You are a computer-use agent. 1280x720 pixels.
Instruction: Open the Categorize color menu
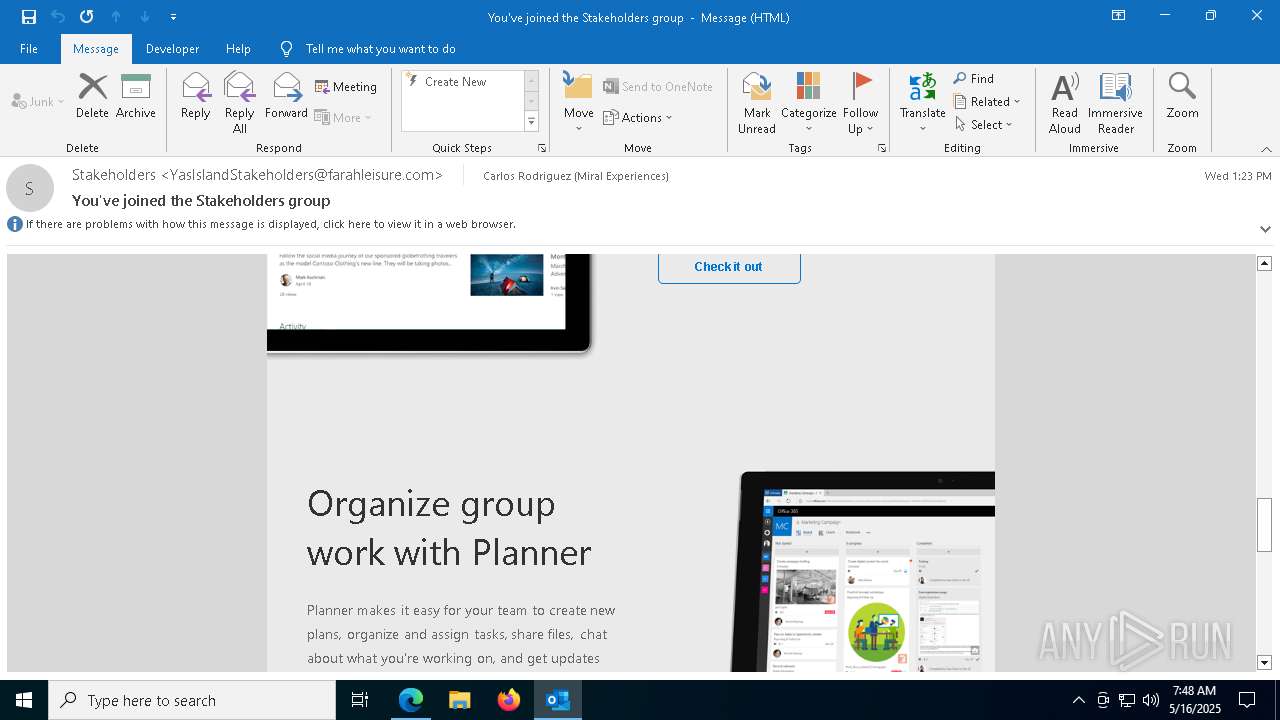(x=808, y=103)
